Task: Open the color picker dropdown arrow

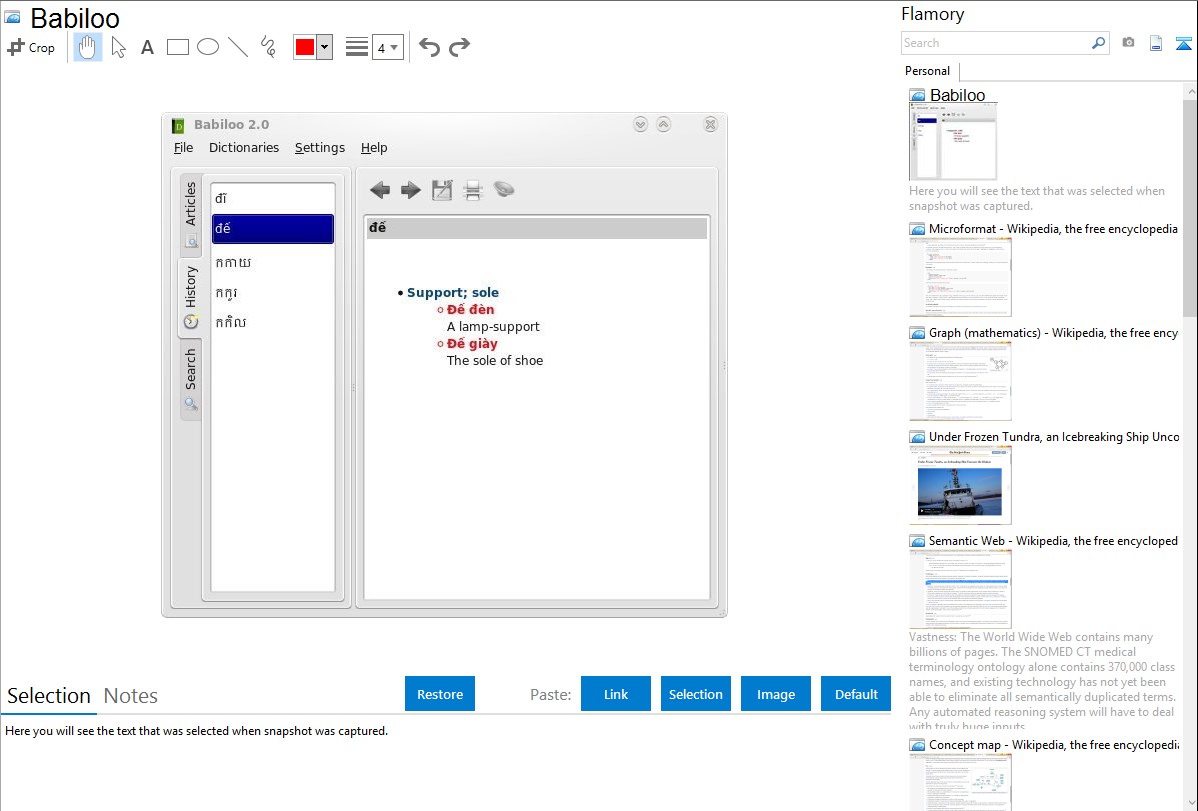Action: pos(325,47)
